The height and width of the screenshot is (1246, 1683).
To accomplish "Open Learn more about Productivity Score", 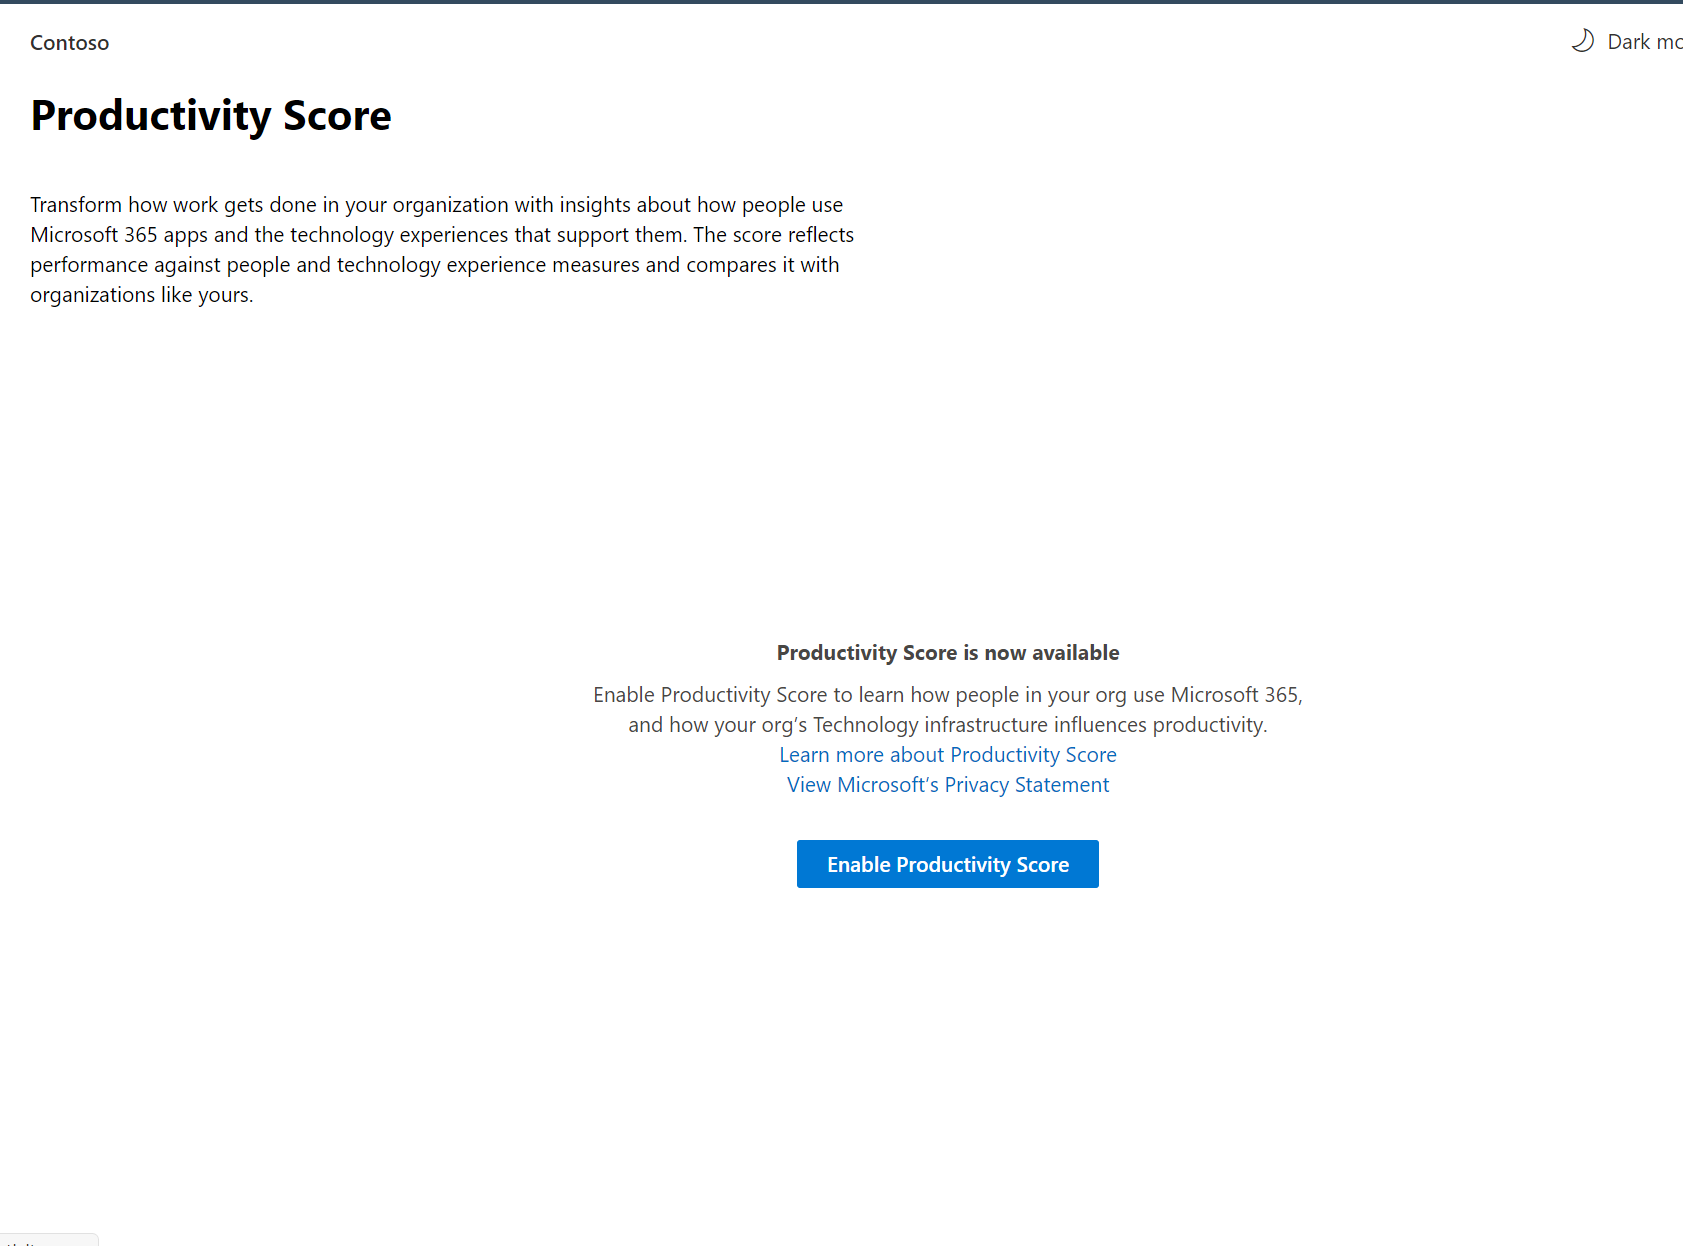I will tap(947, 754).
